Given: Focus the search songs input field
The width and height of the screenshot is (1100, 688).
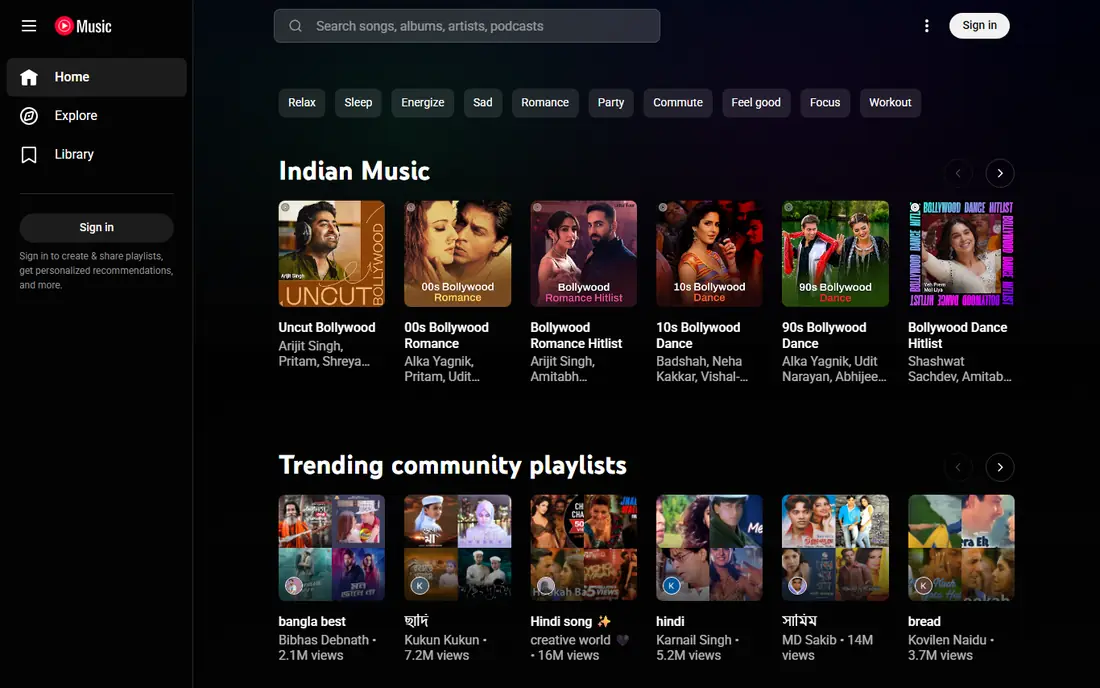Looking at the screenshot, I should point(467,26).
